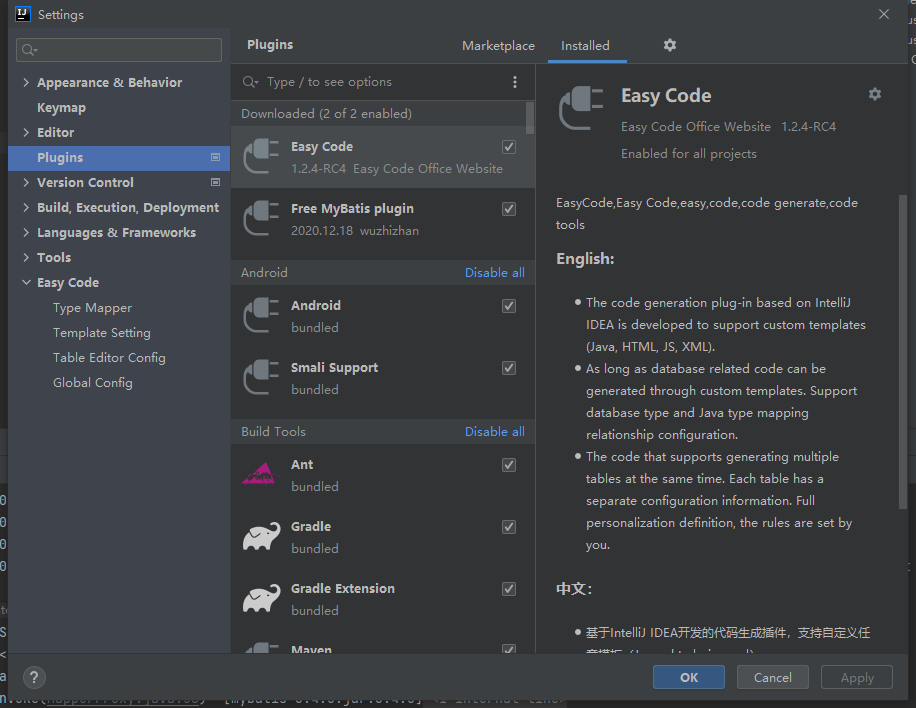The width and height of the screenshot is (916, 708).
Task: Select Plugins in the settings tree
Action: (x=119, y=158)
